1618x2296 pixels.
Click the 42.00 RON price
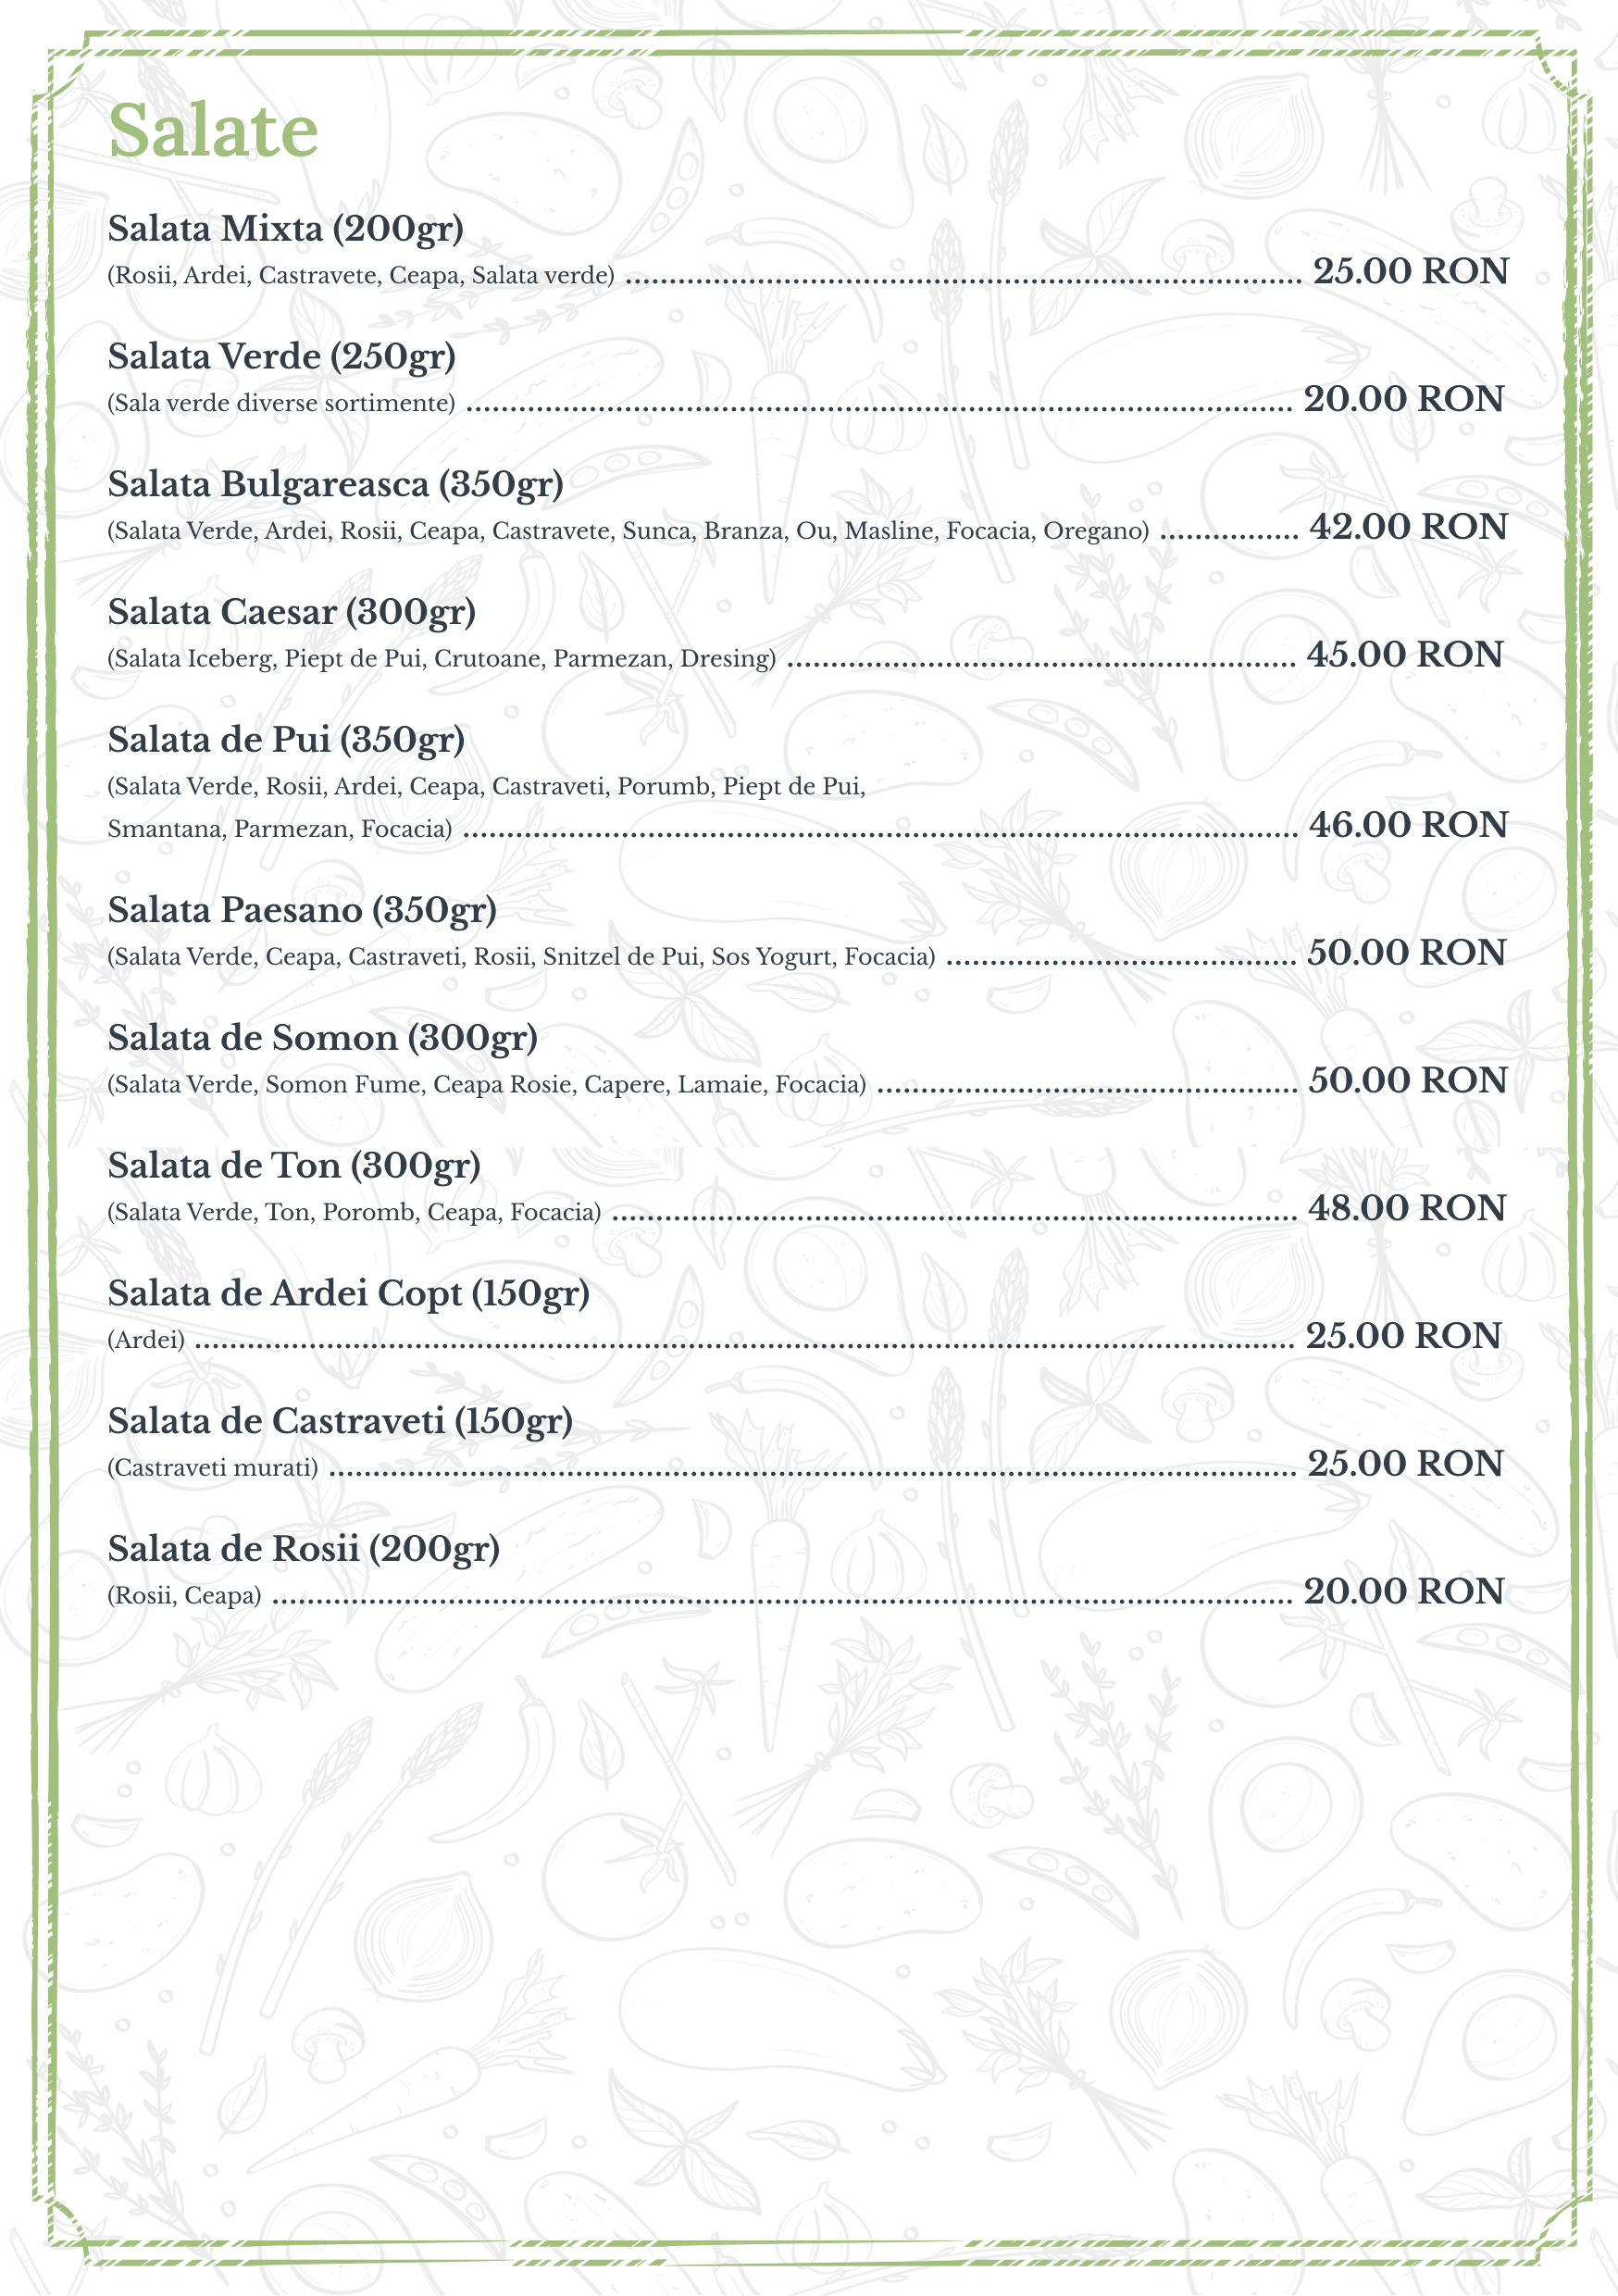1408,527
